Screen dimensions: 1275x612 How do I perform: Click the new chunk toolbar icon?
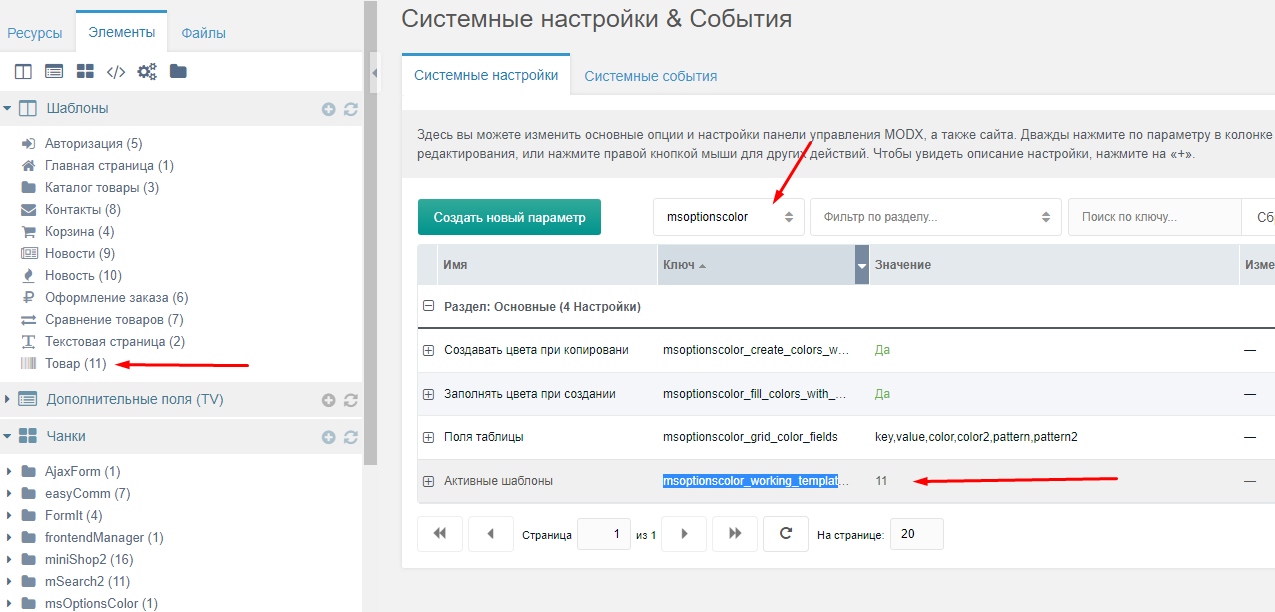[85, 72]
